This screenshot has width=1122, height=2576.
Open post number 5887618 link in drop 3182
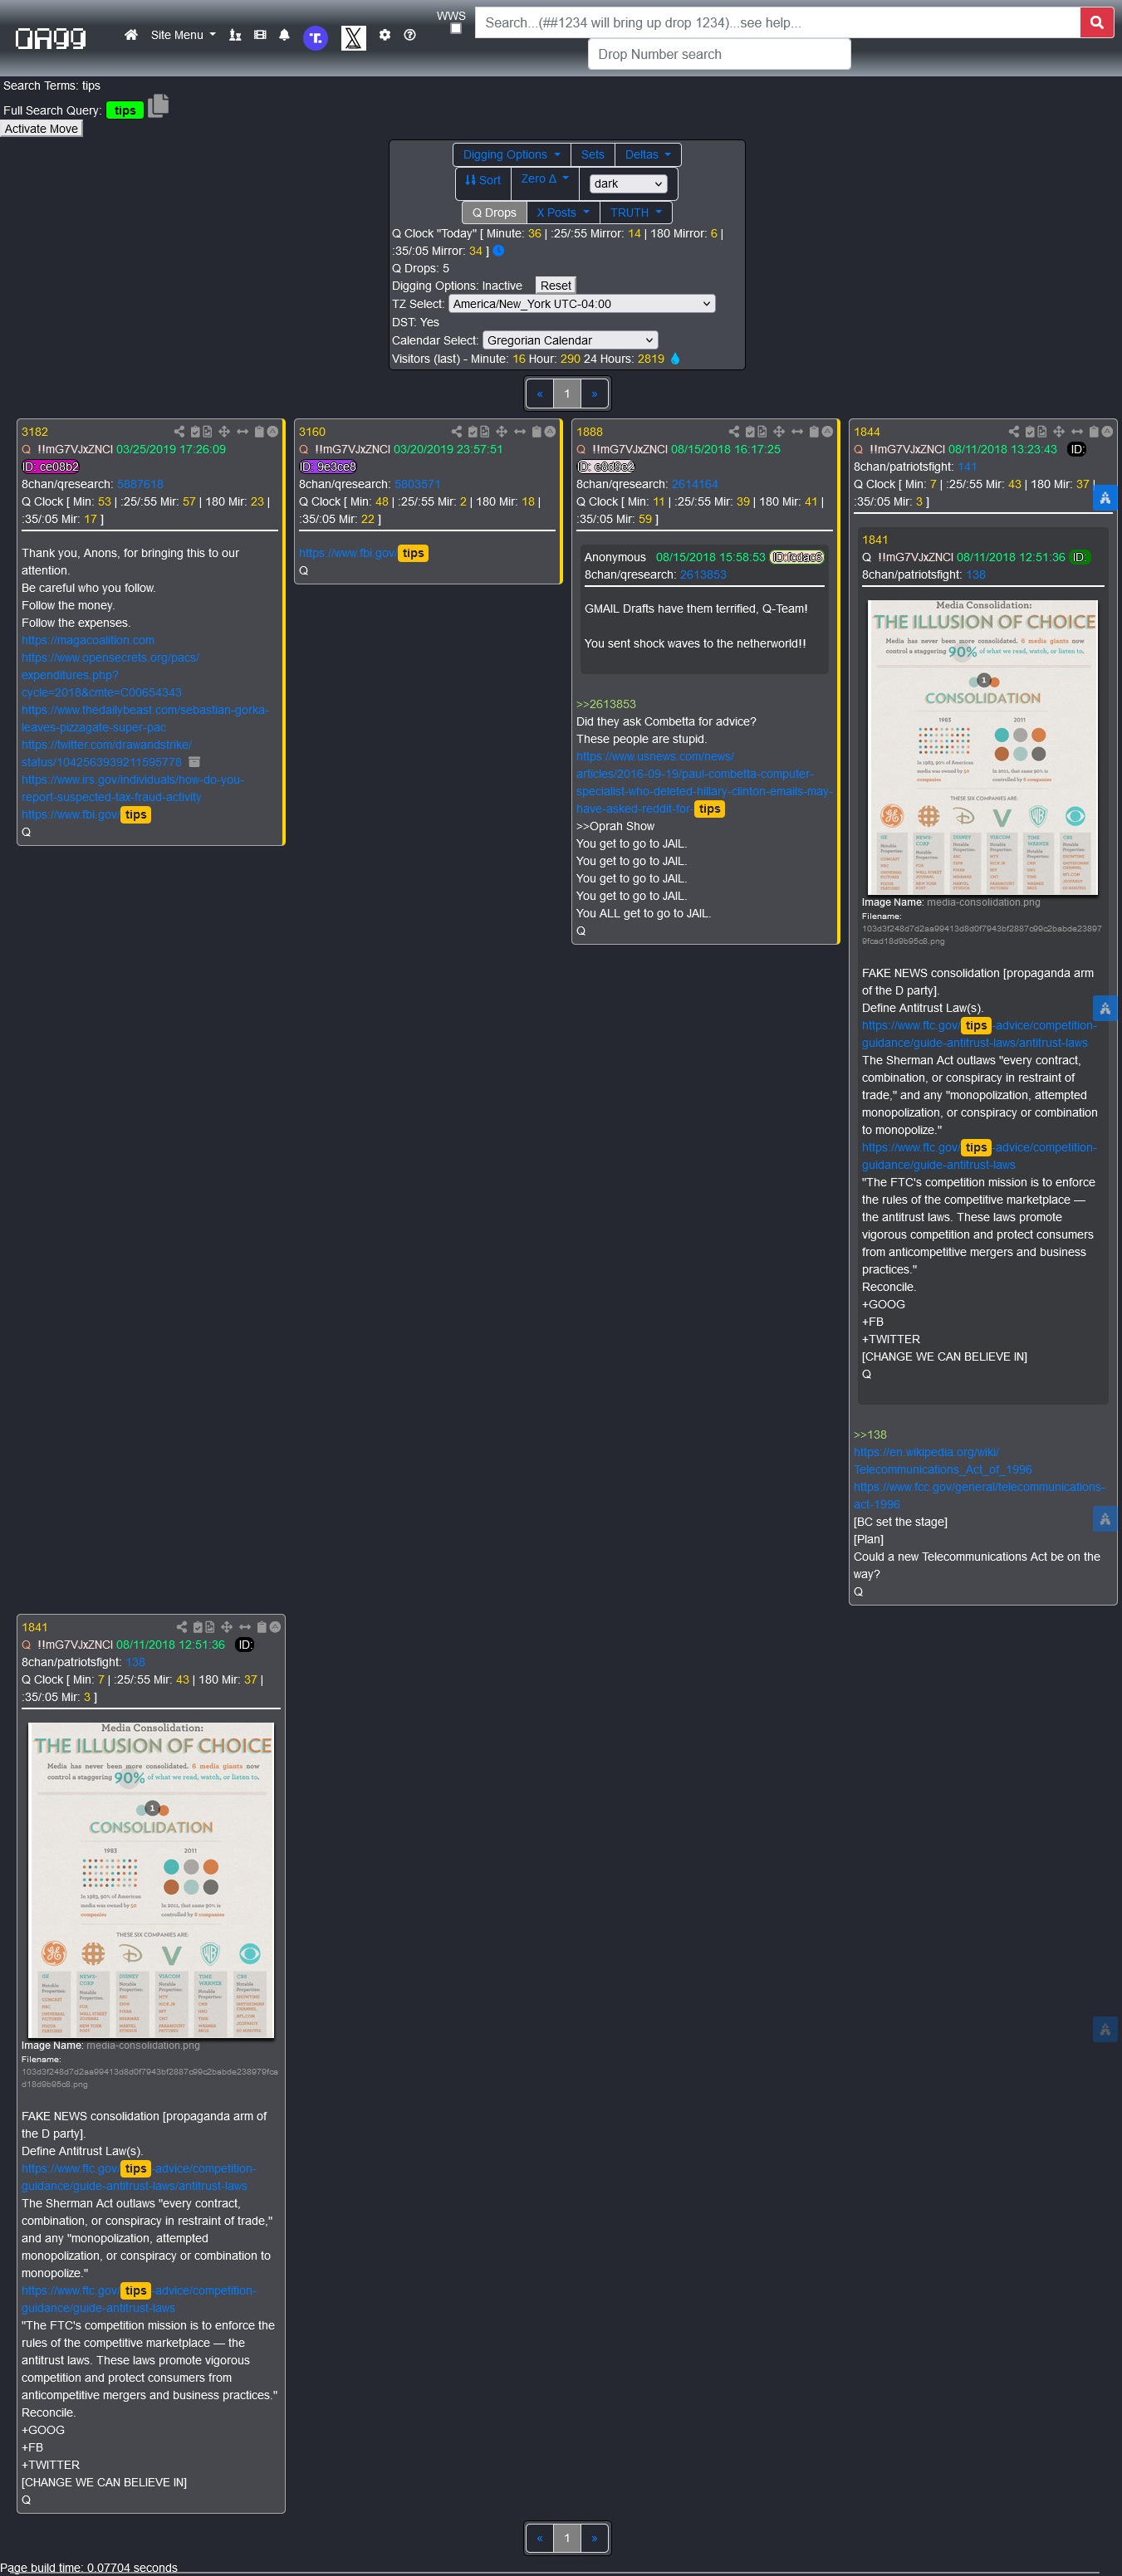[140, 484]
